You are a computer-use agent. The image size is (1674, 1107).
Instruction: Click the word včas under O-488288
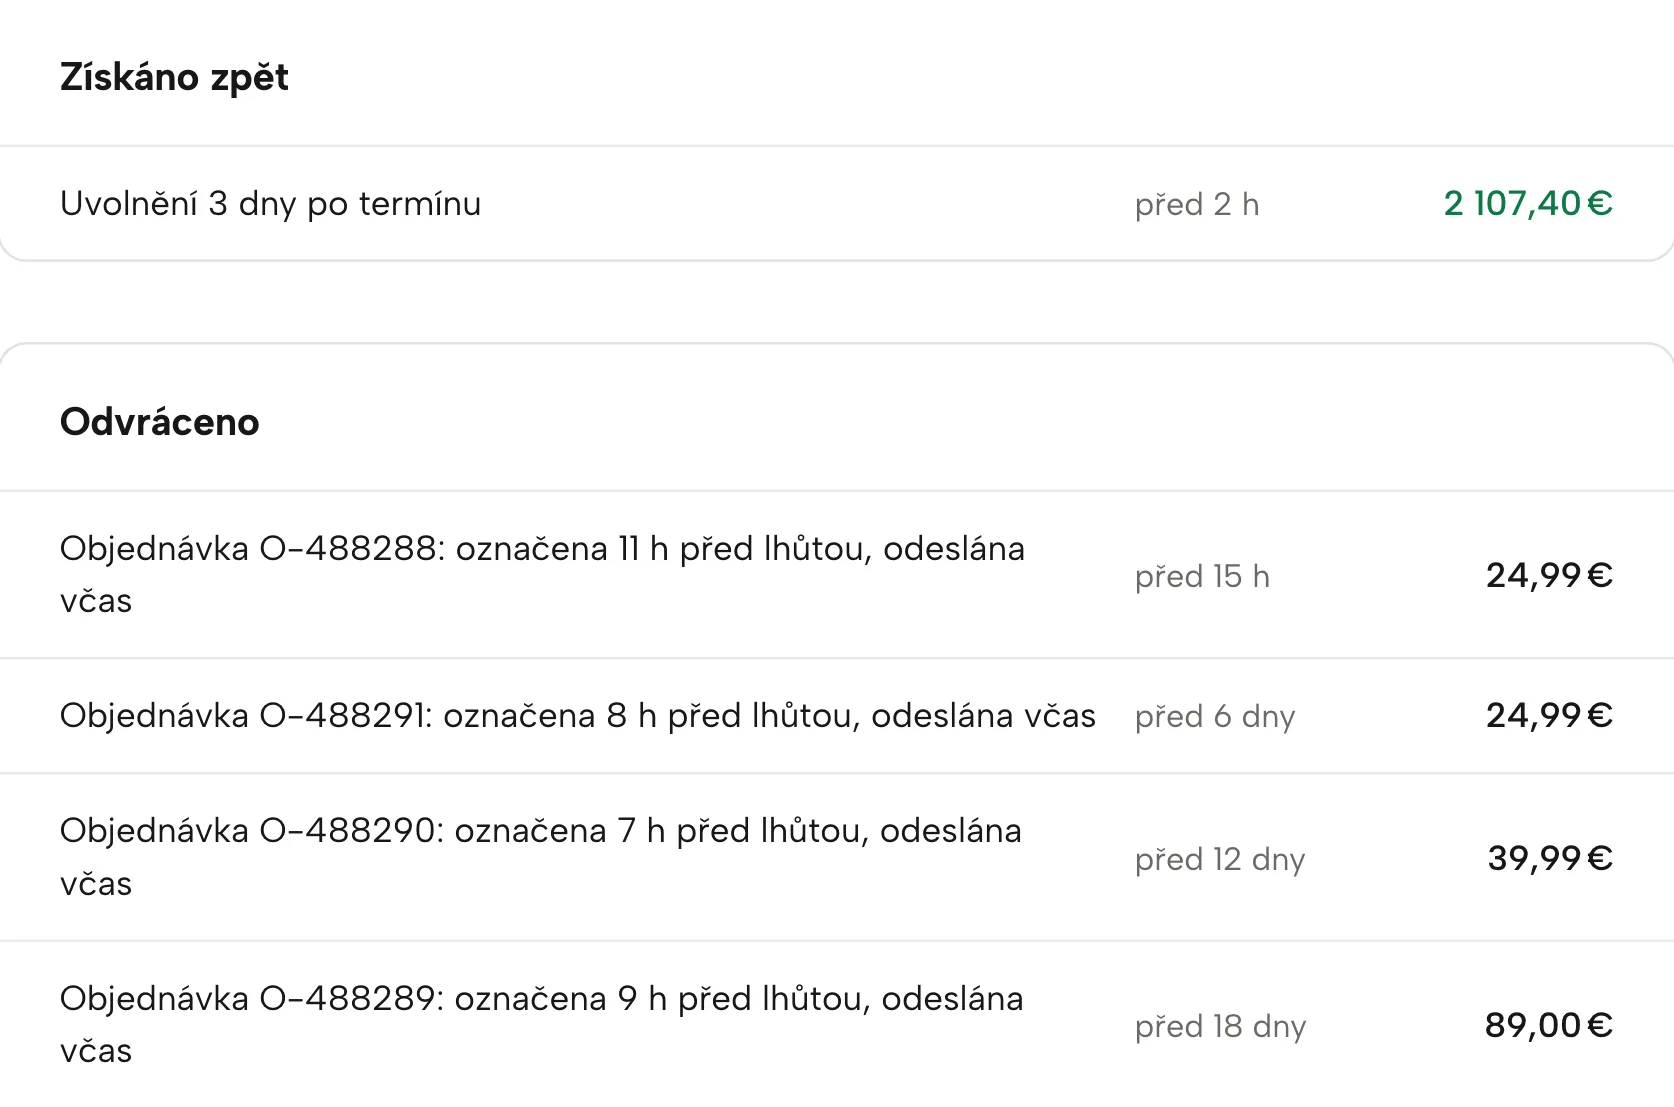coord(96,602)
